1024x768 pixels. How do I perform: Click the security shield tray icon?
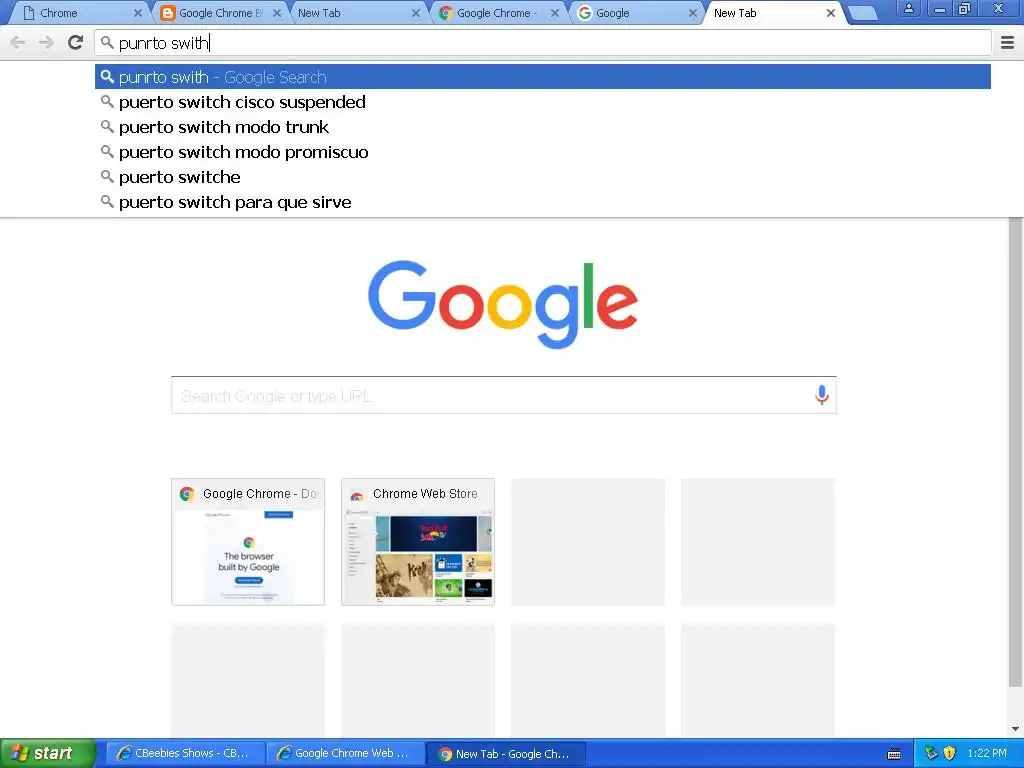[950, 753]
